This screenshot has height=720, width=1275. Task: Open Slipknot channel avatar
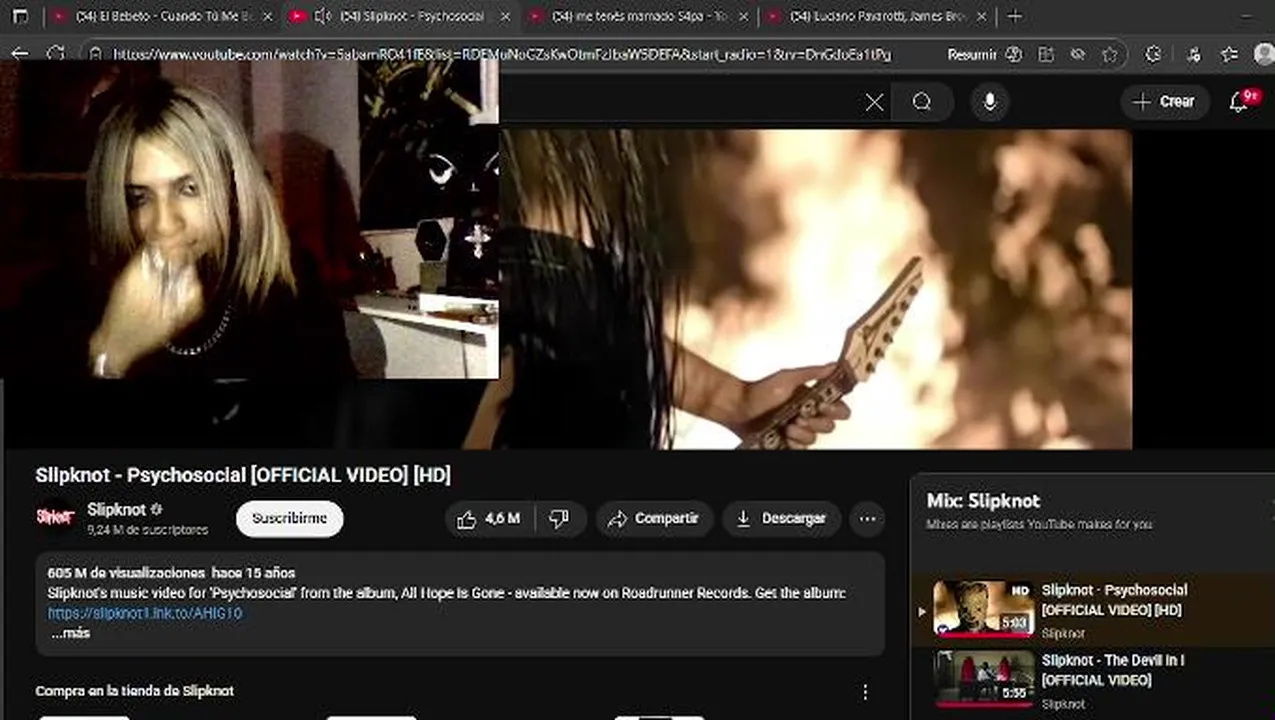click(x=56, y=518)
